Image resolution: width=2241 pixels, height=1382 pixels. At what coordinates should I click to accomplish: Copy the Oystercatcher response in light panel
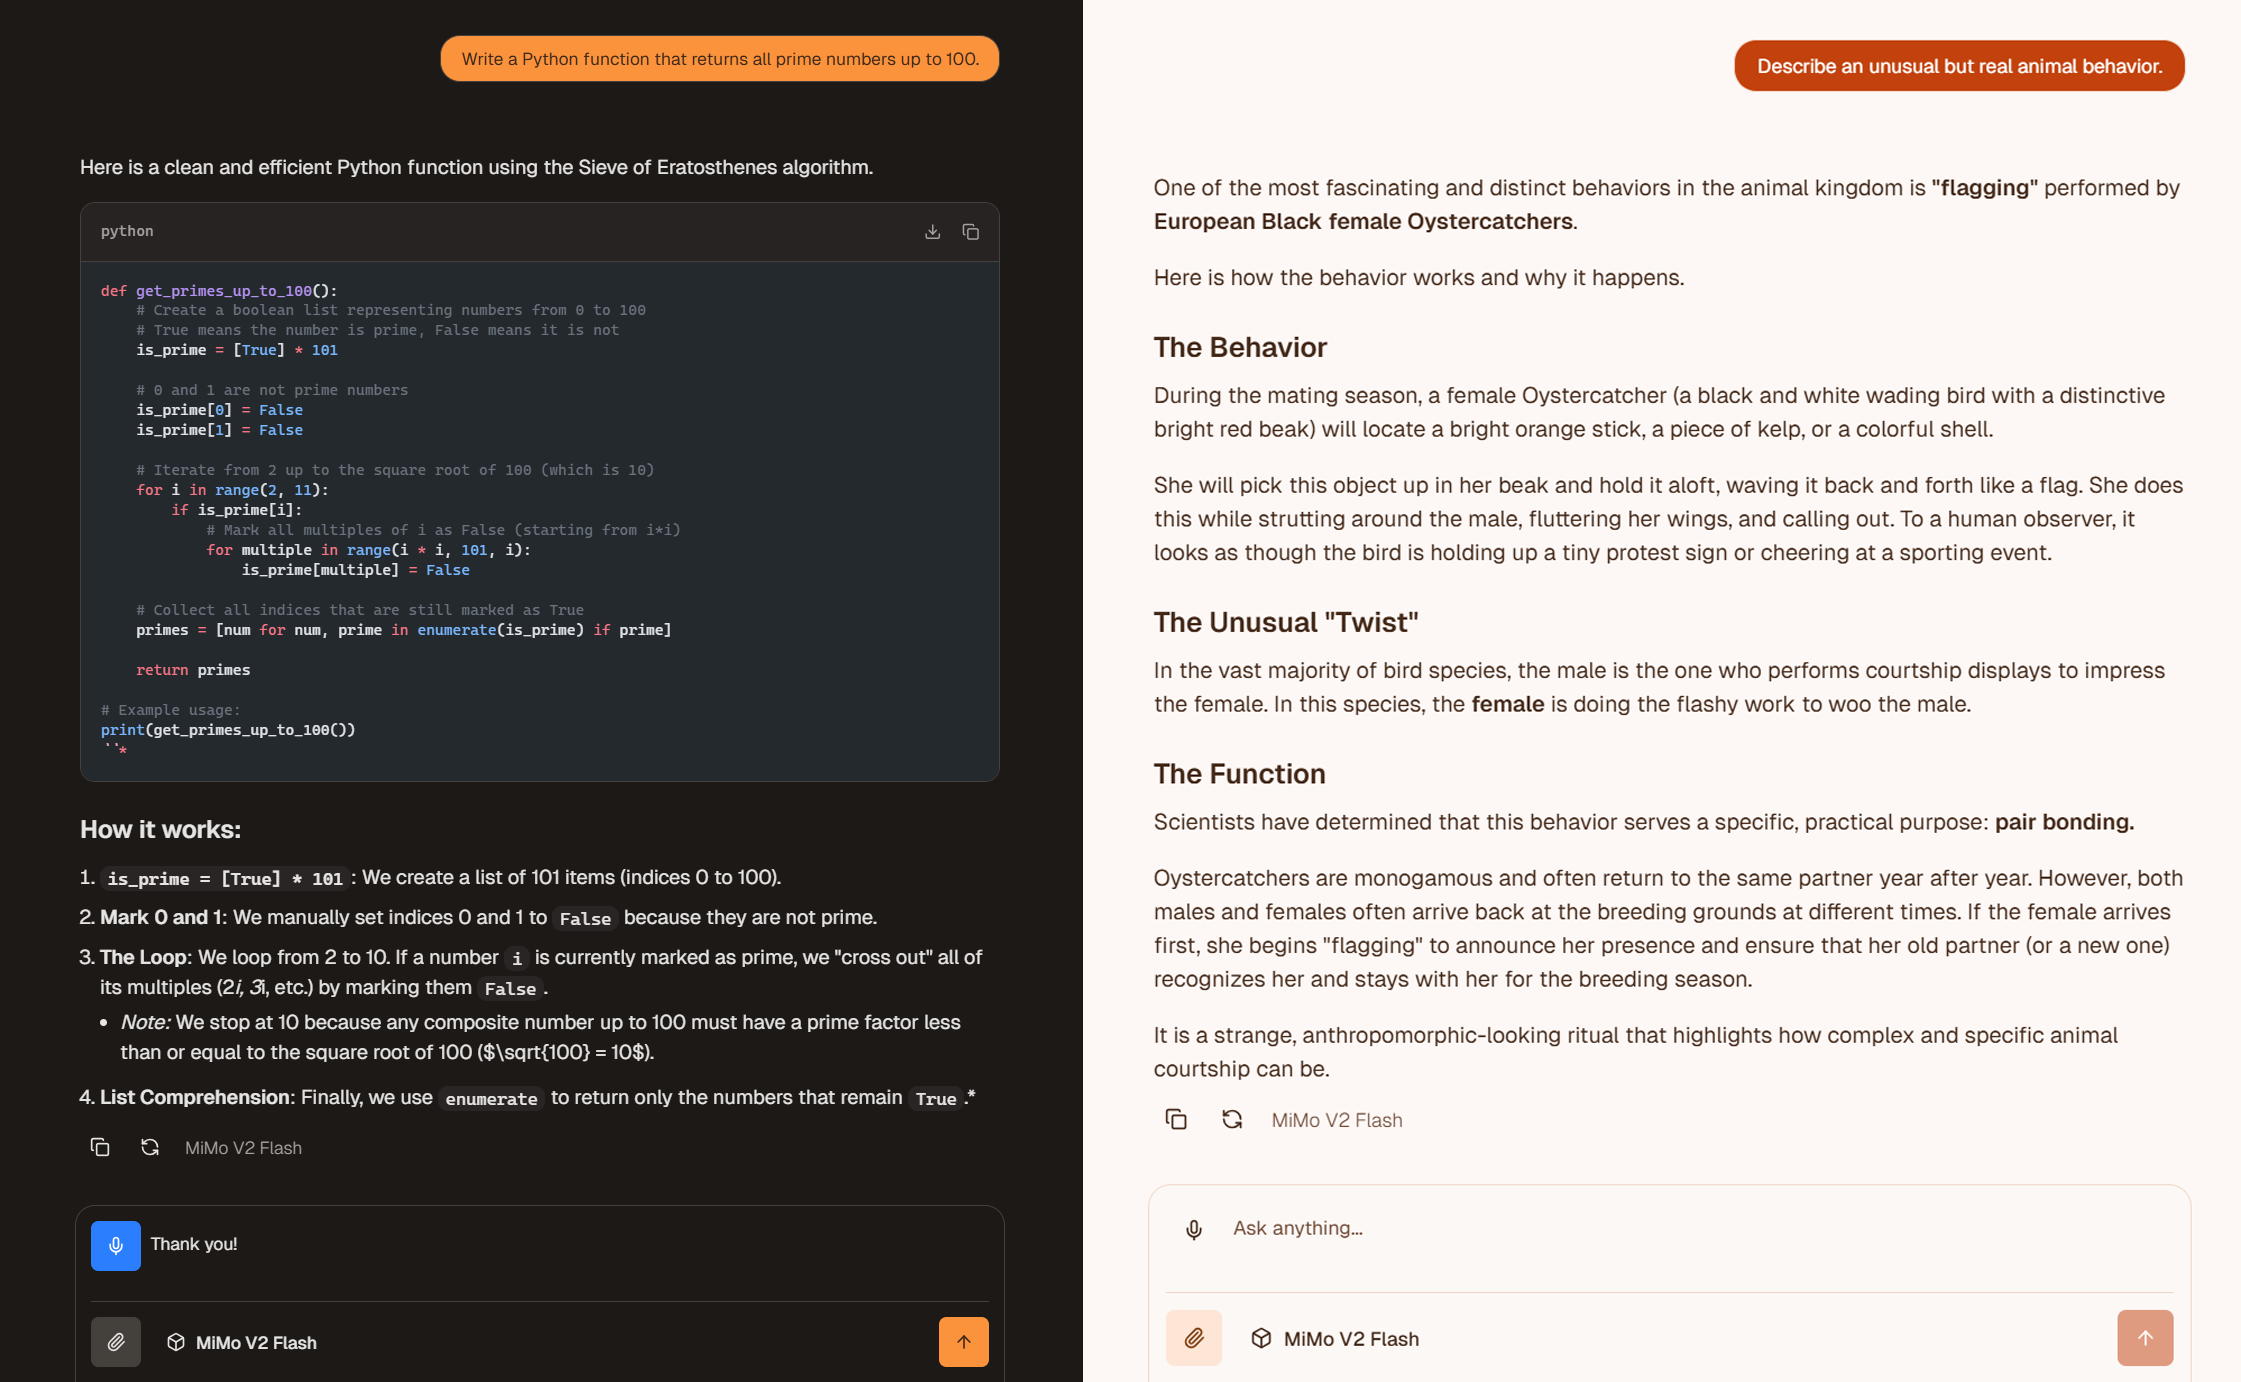point(1176,1119)
